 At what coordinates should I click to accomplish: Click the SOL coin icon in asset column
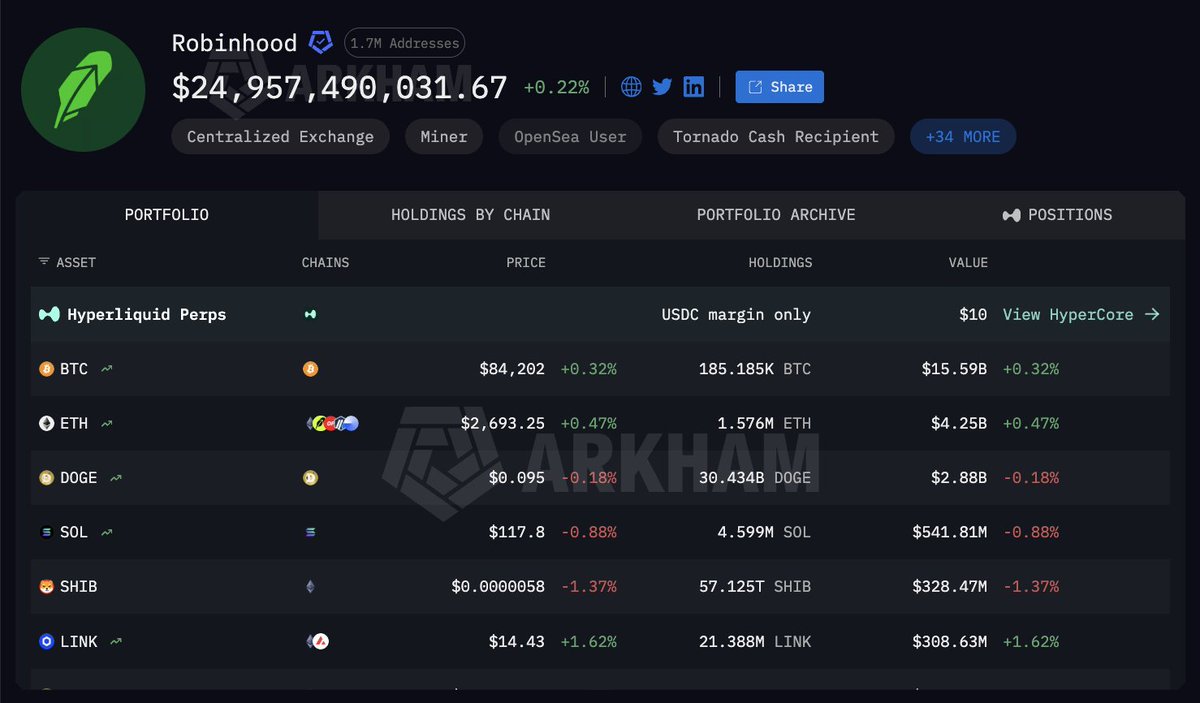pyautogui.click(x=46, y=532)
